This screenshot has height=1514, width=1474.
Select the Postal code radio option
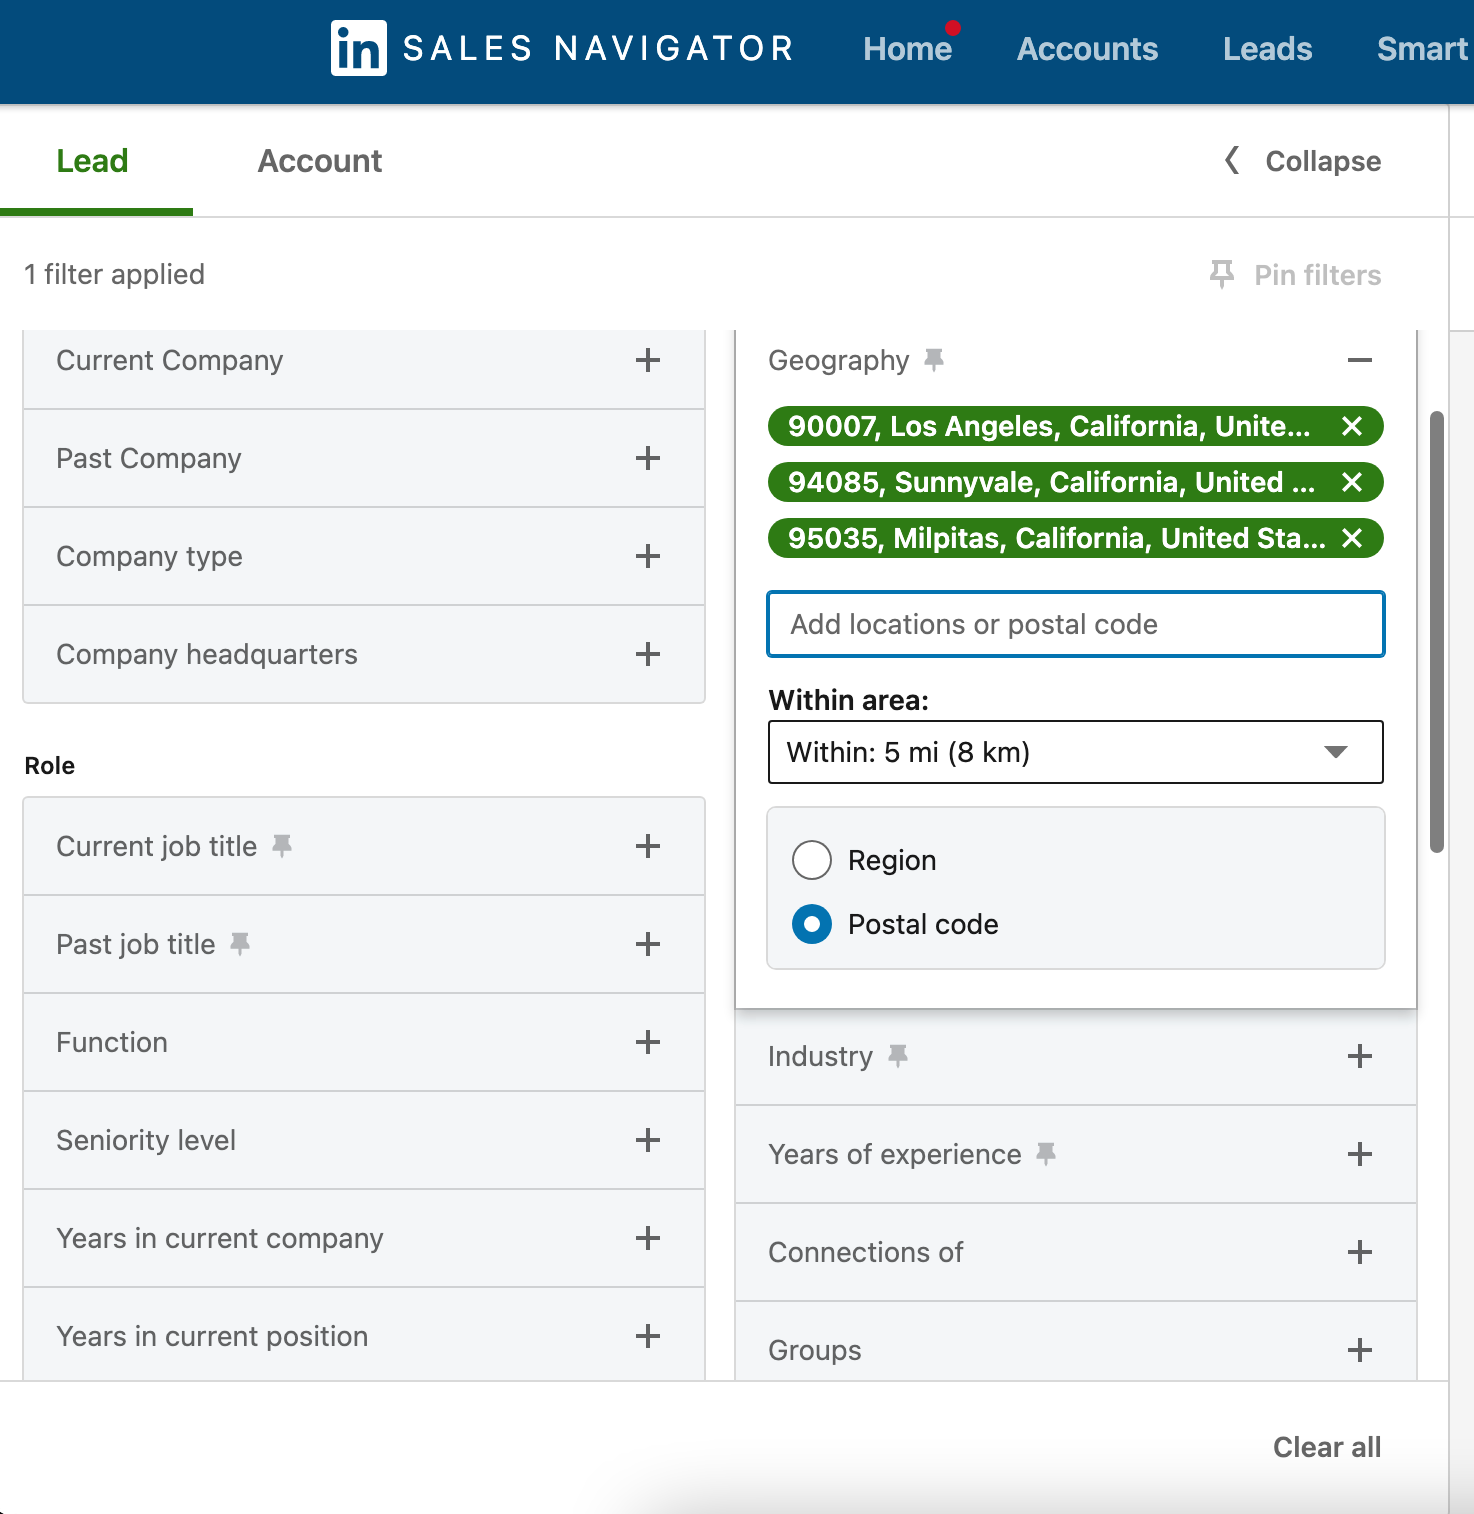pos(812,924)
